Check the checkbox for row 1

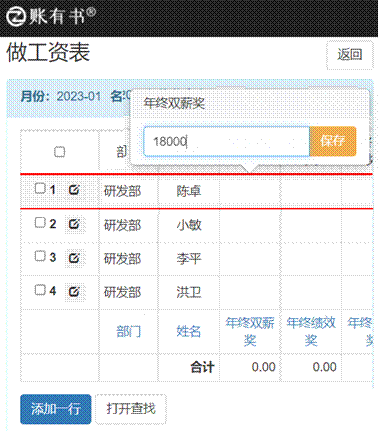[x=40, y=188]
